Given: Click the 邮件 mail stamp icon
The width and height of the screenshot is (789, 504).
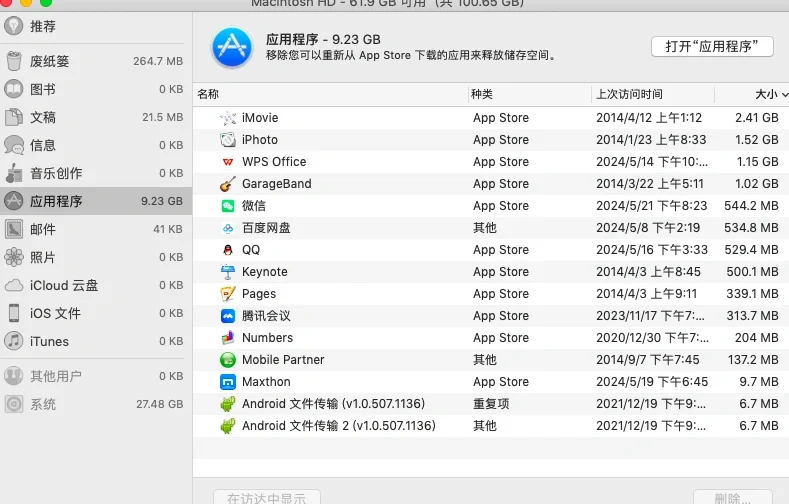Looking at the screenshot, I should (x=14, y=229).
